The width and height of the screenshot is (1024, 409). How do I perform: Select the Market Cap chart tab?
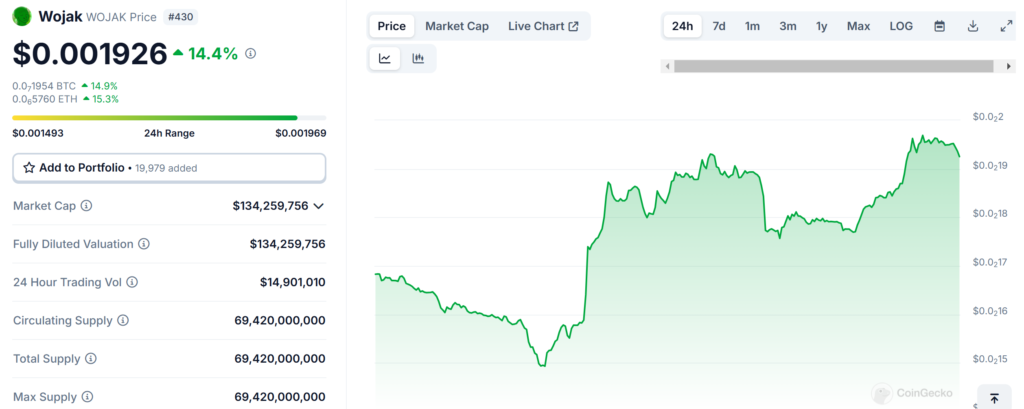point(456,26)
